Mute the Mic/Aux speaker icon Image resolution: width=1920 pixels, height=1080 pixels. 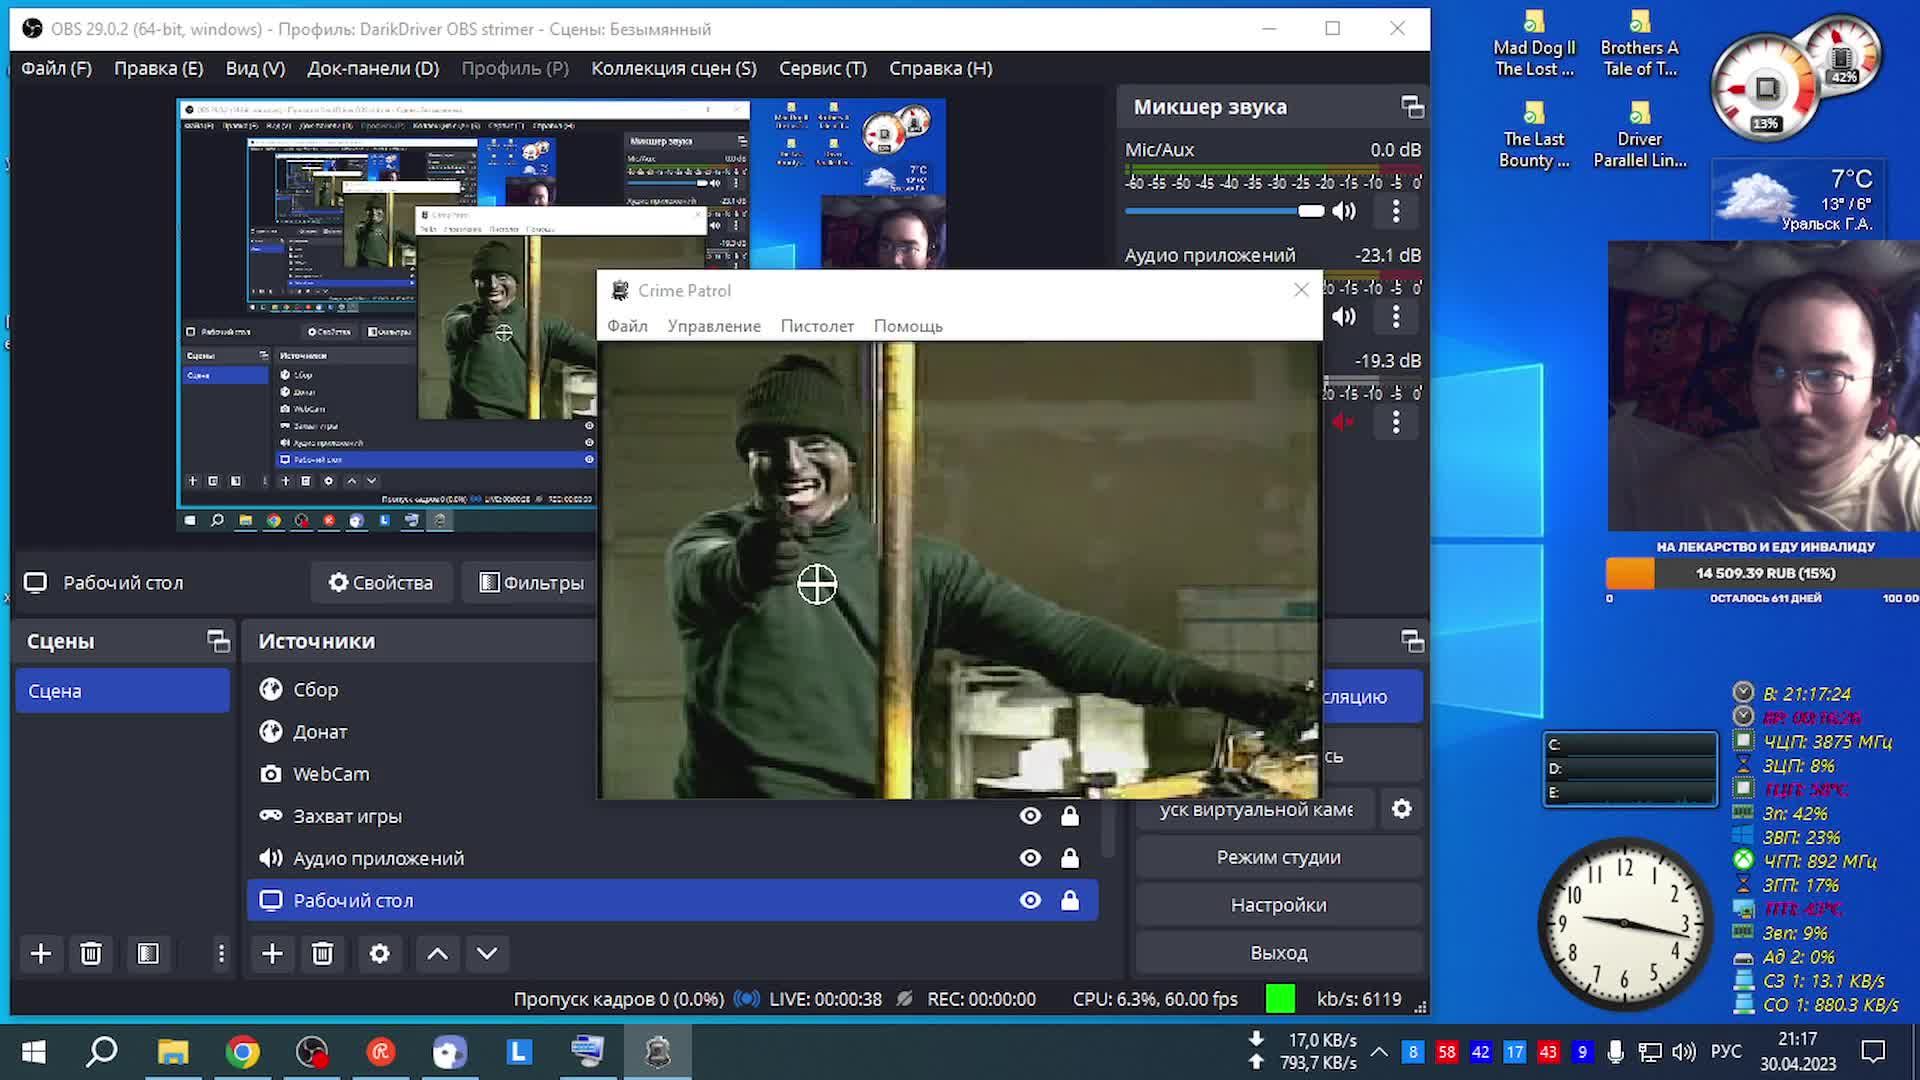pyautogui.click(x=1344, y=211)
